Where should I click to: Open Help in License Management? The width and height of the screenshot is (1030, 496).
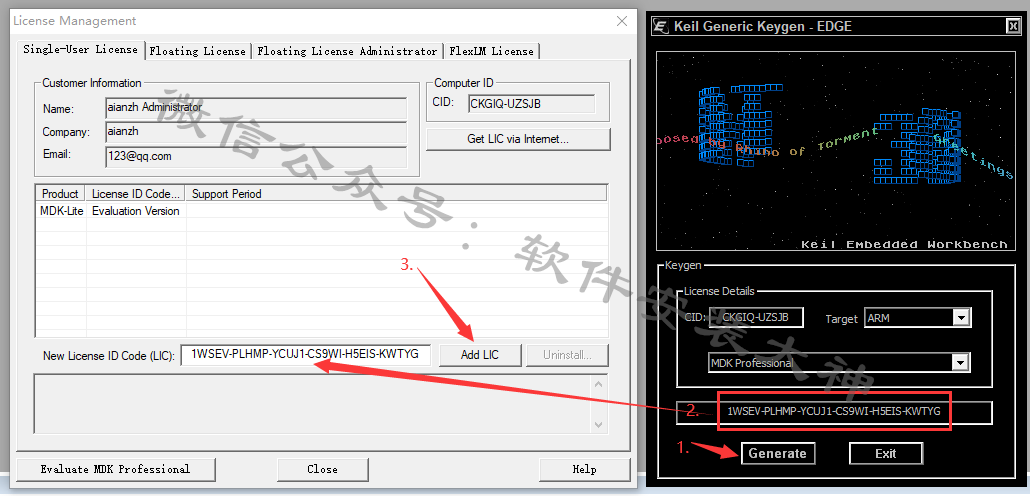tap(584, 469)
